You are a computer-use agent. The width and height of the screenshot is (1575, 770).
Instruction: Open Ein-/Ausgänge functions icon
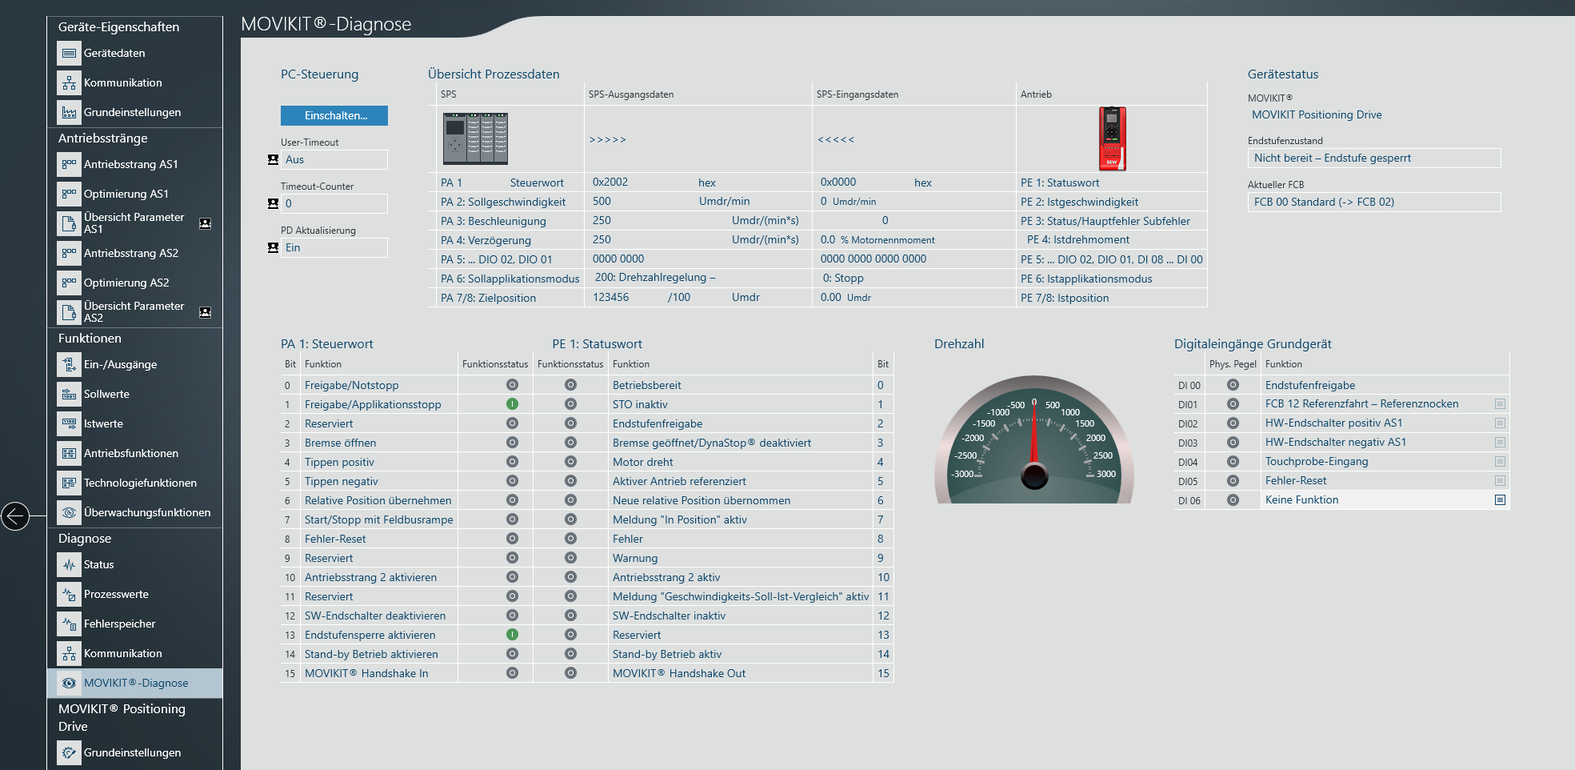pyautogui.click(x=68, y=365)
